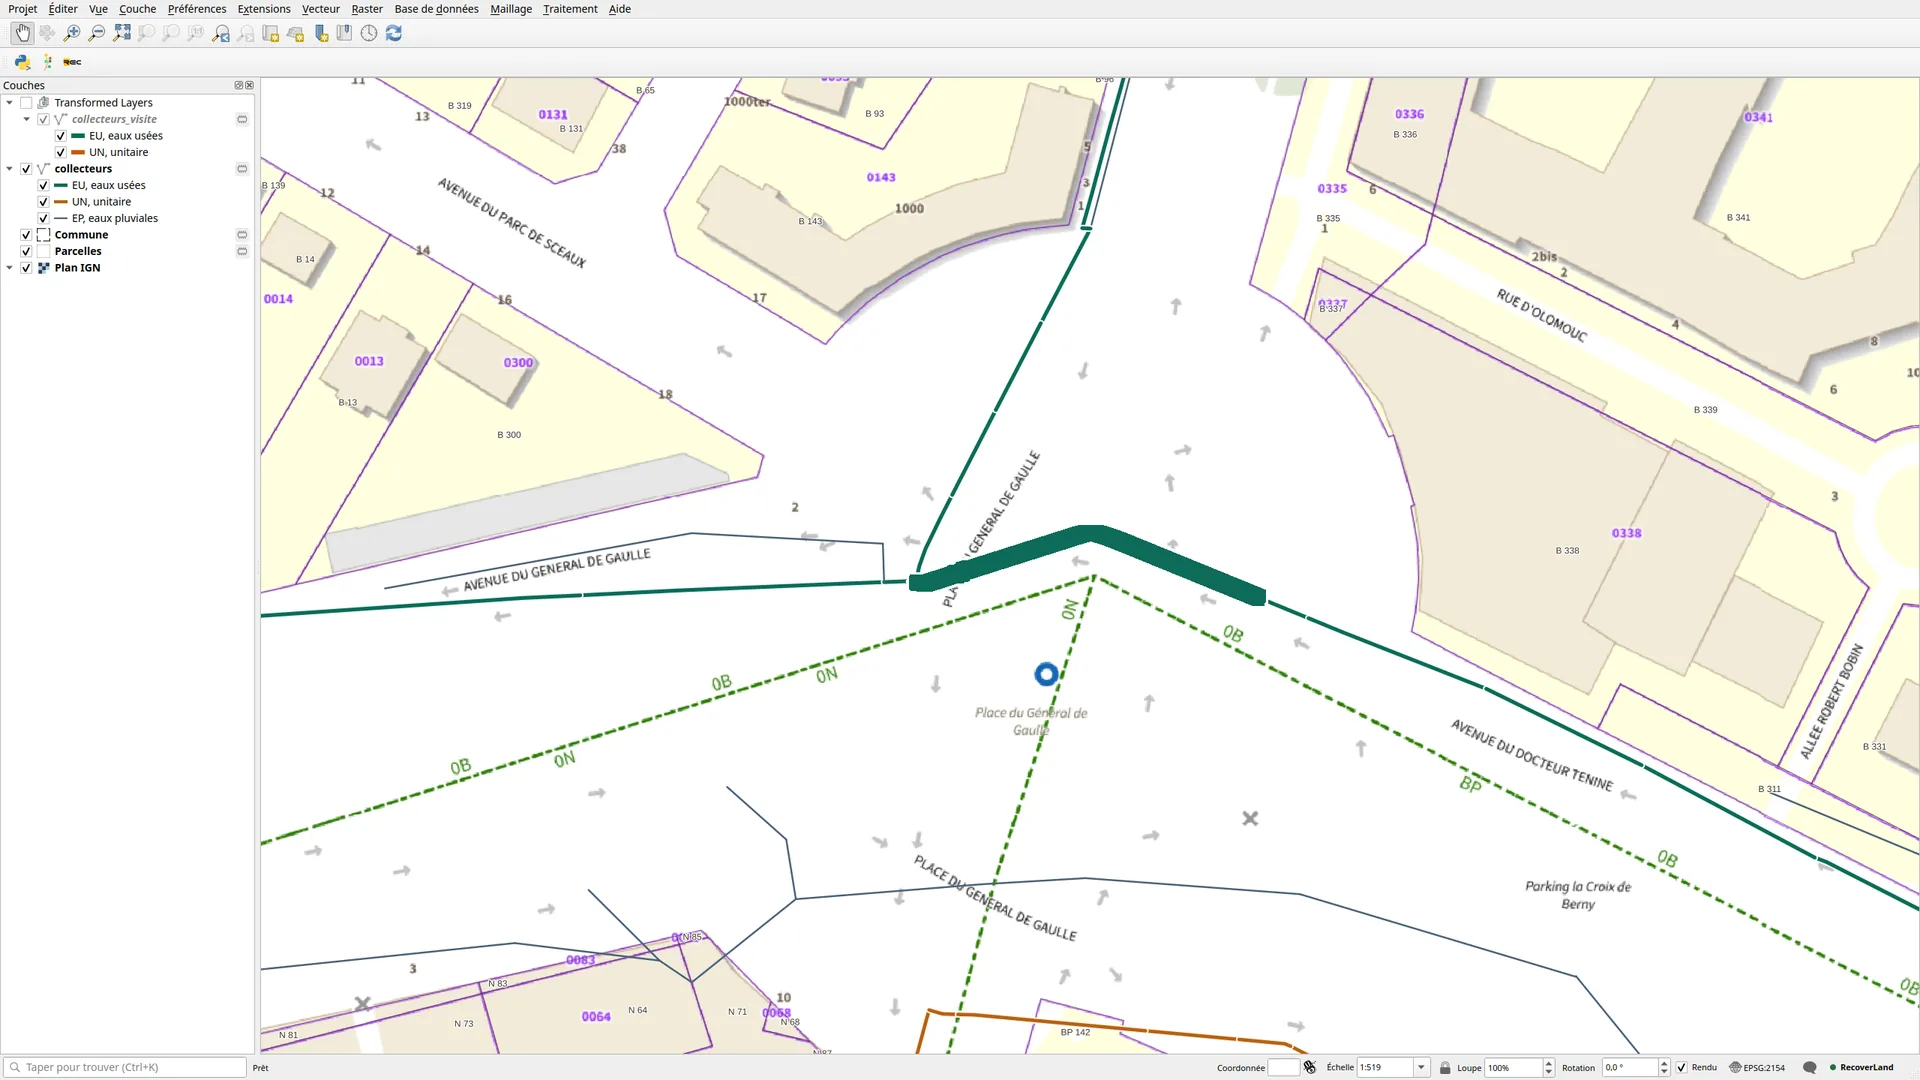Click the scale lock icon

click(1445, 1067)
